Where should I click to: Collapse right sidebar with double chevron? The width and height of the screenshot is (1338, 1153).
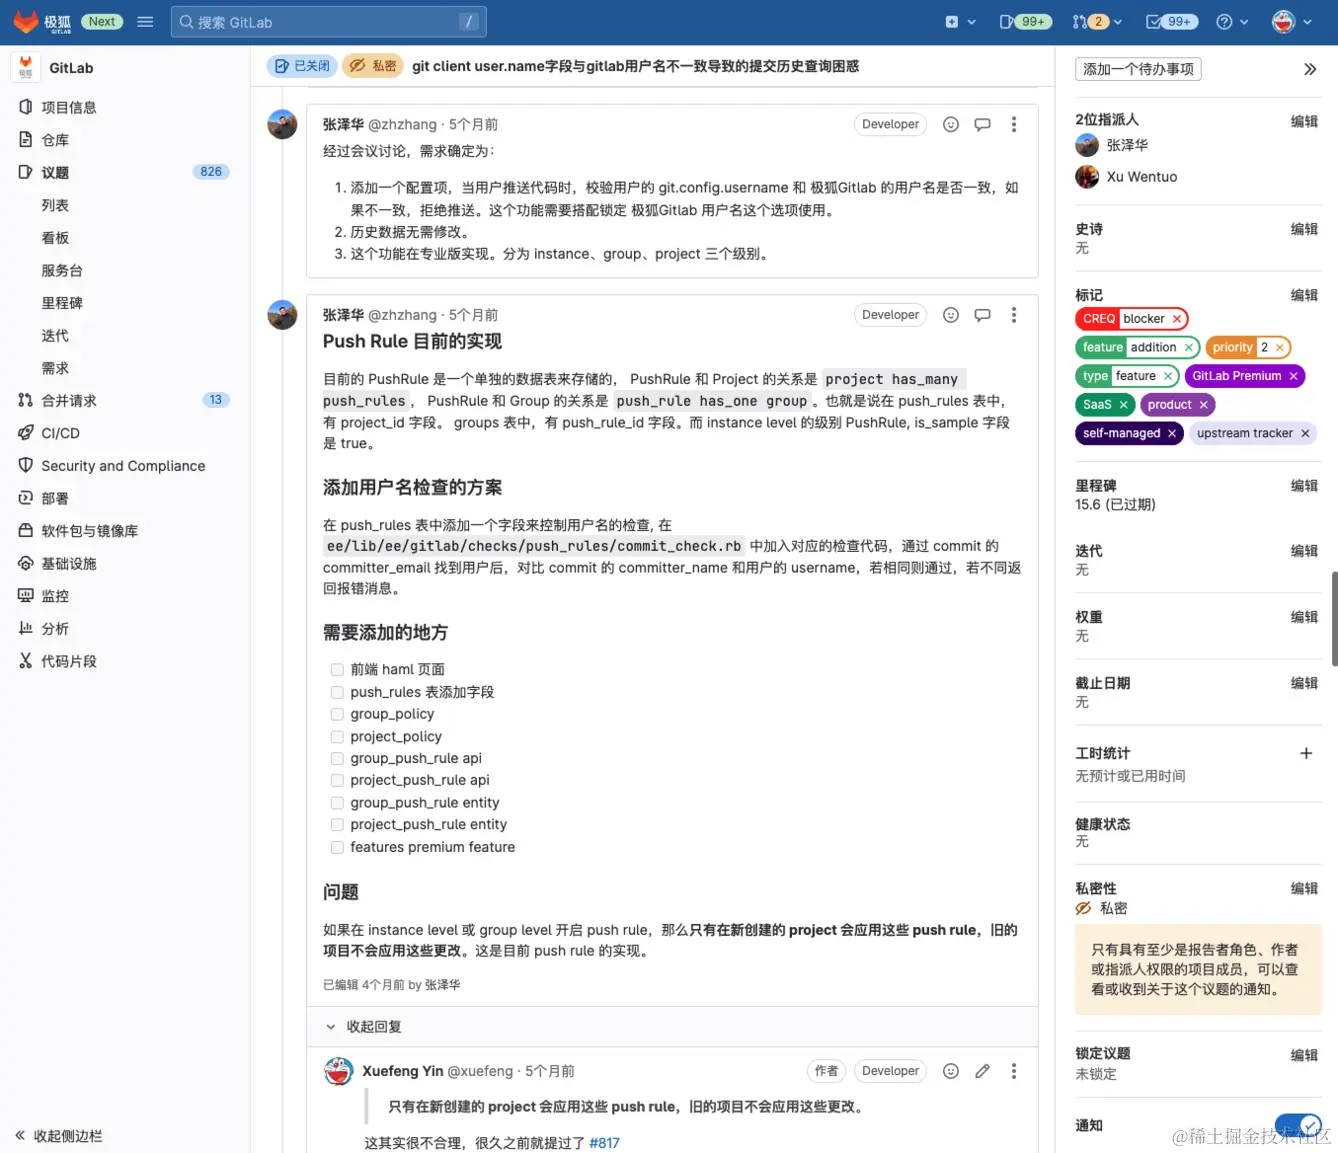(x=1310, y=69)
